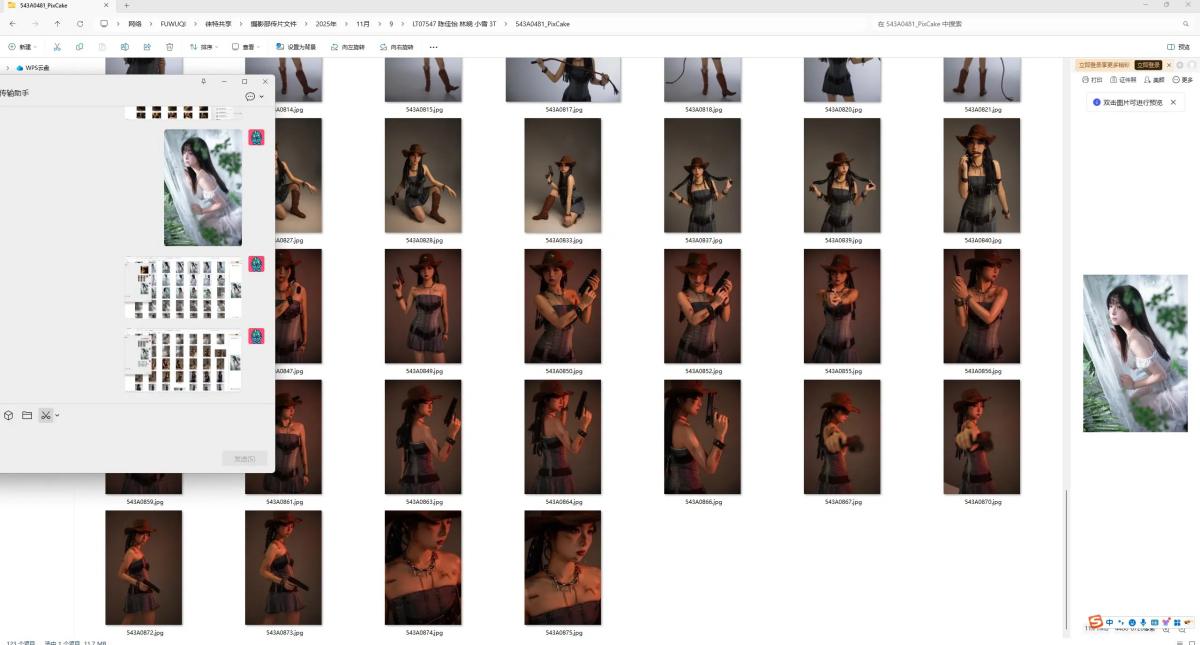Expand the WPS云盘 tree item
Image resolution: width=1200 pixels, height=645 pixels.
(8, 68)
